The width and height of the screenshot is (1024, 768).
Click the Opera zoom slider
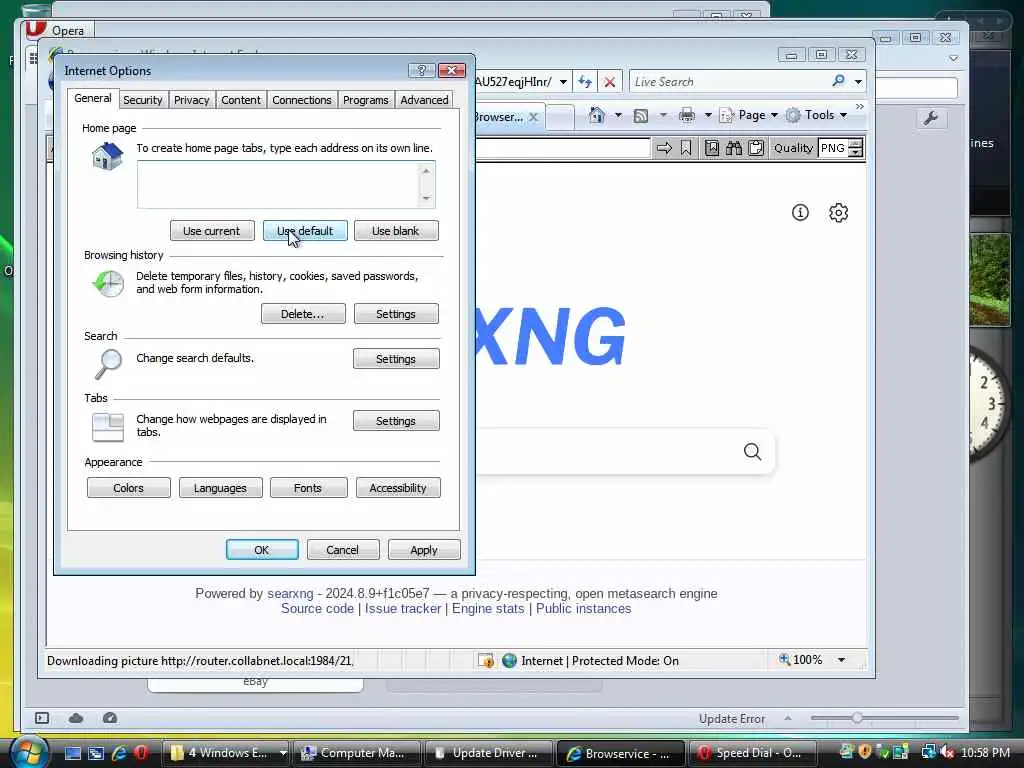884,718
